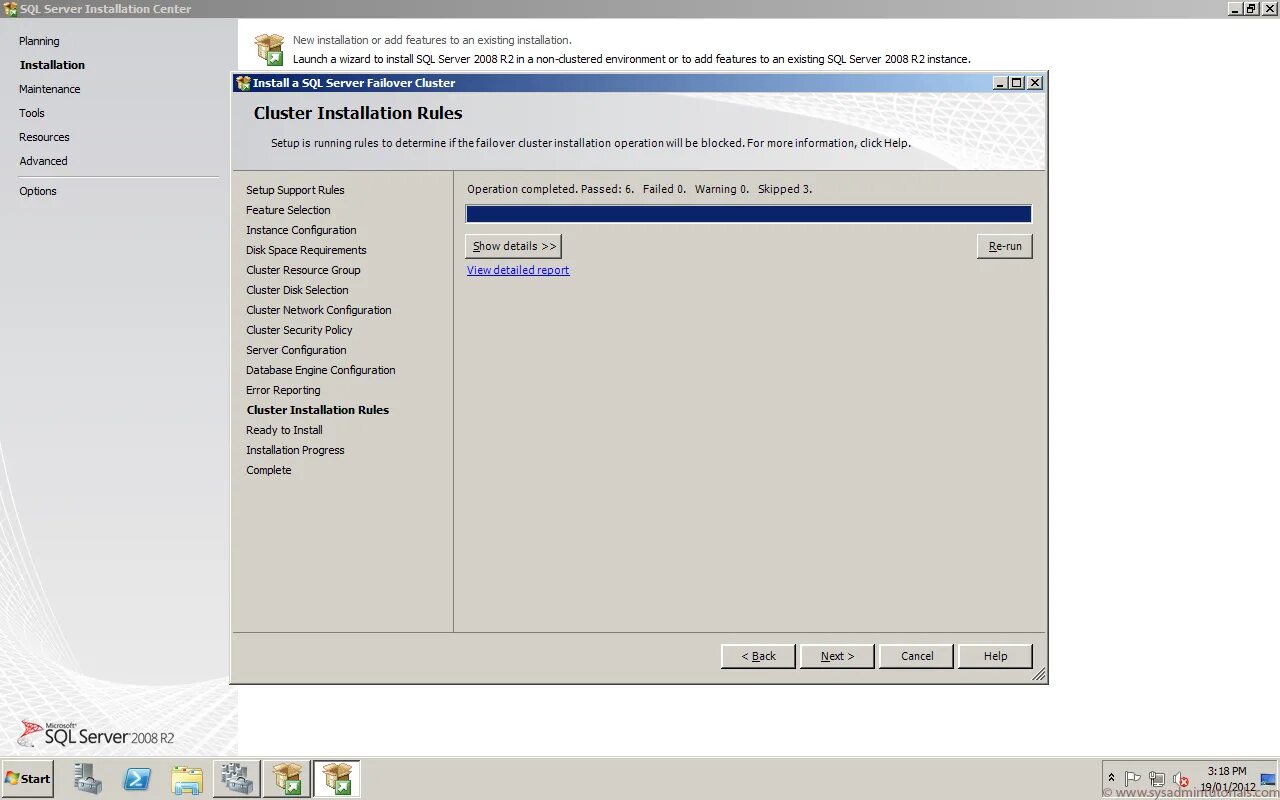This screenshot has height=800, width=1280.
Task: Select Maintenance in Installation Center sidebar
Action: coord(50,89)
